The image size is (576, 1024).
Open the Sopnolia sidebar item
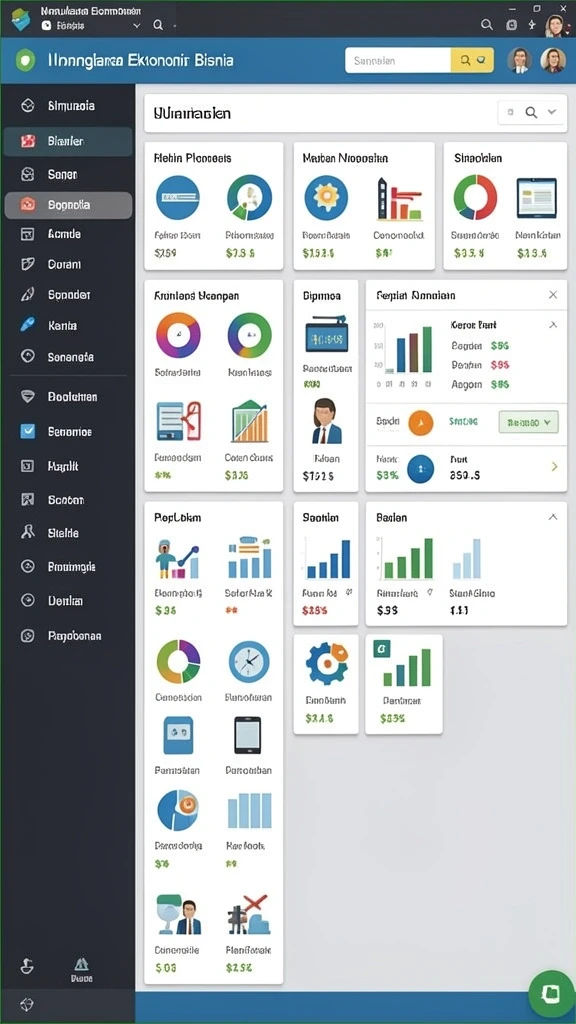click(68, 205)
